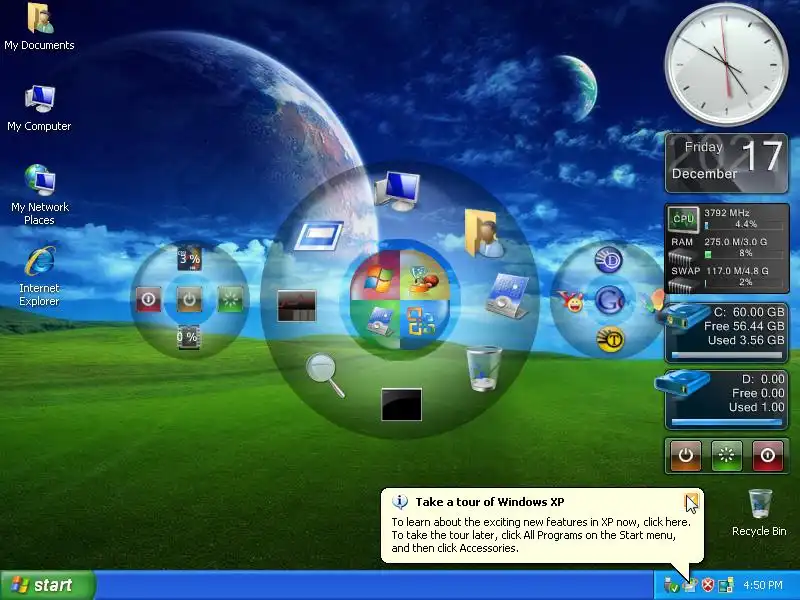Viewport: 800px width, 600px height.
Task: Click the info icon in the tour balloon
Action: click(x=399, y=502)
